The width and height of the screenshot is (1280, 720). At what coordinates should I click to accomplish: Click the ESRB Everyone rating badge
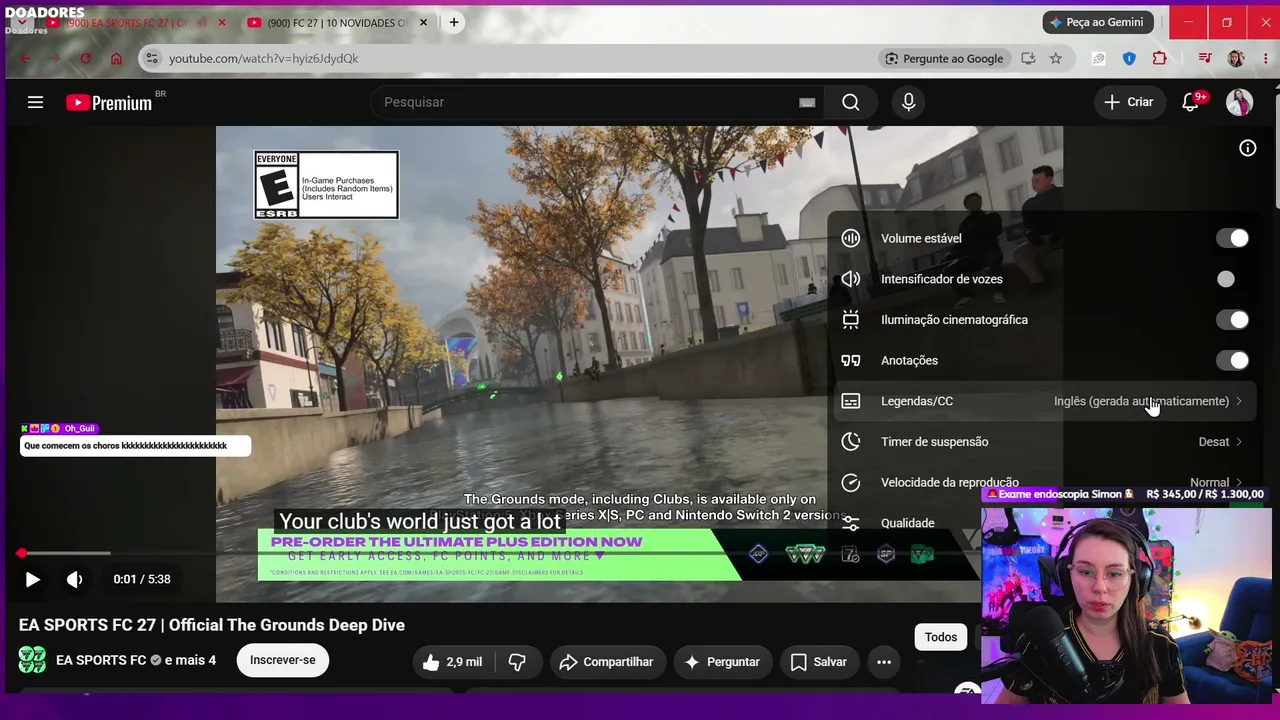click(x=327, y=185)
